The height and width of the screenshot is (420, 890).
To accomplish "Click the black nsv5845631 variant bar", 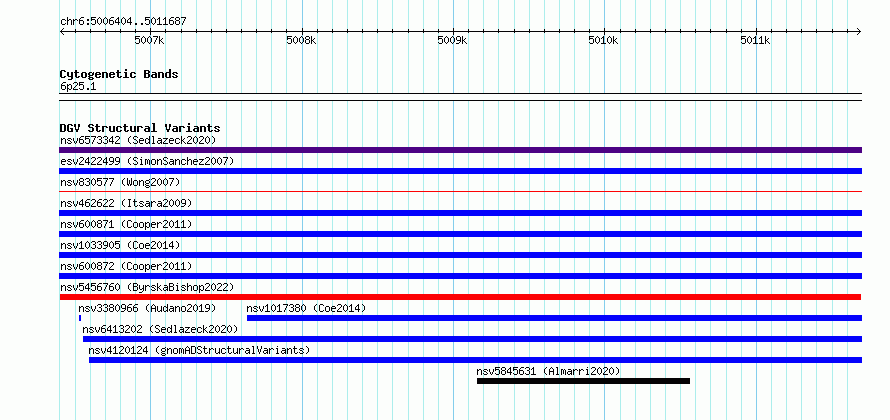I will (x=583, y=381).
